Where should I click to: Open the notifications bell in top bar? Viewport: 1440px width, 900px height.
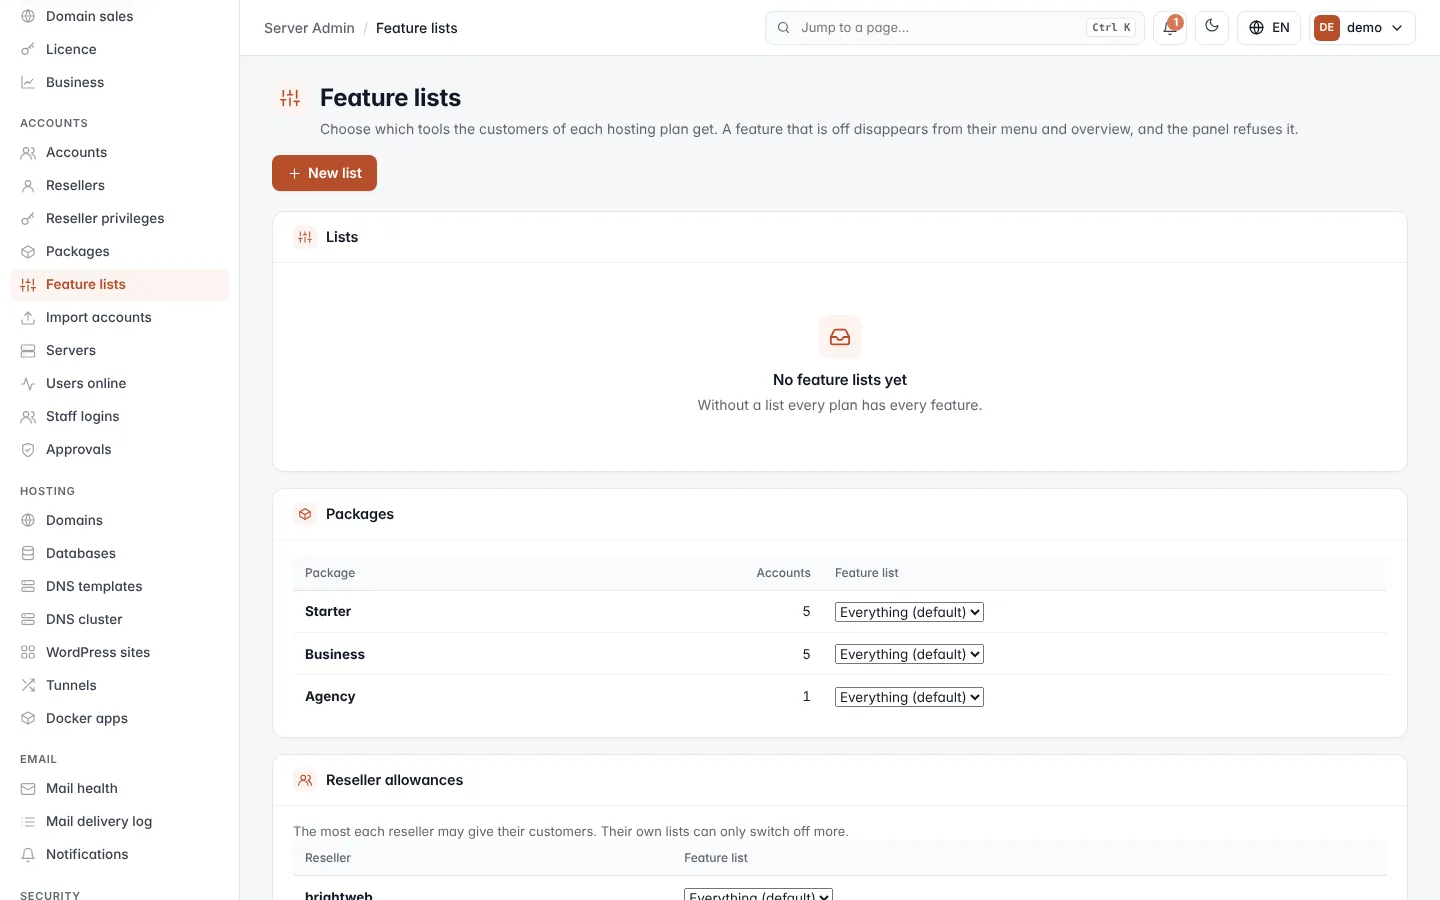1170,28
